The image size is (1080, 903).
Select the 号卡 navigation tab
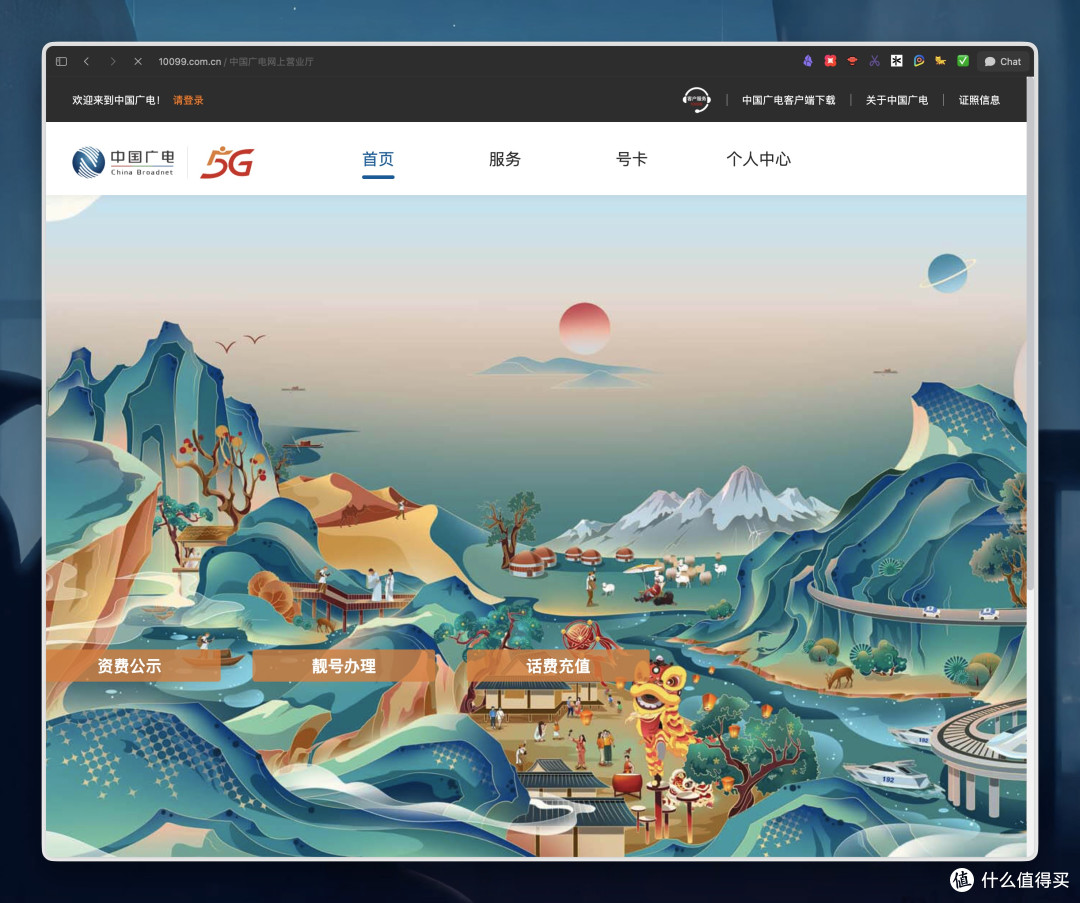click(632, 159)
